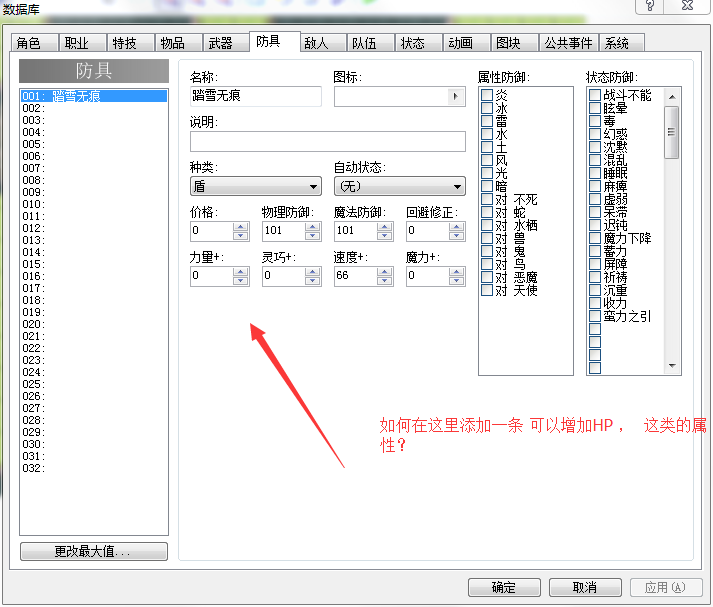Check the 毒 state defense checkbox

click(595, 121)
